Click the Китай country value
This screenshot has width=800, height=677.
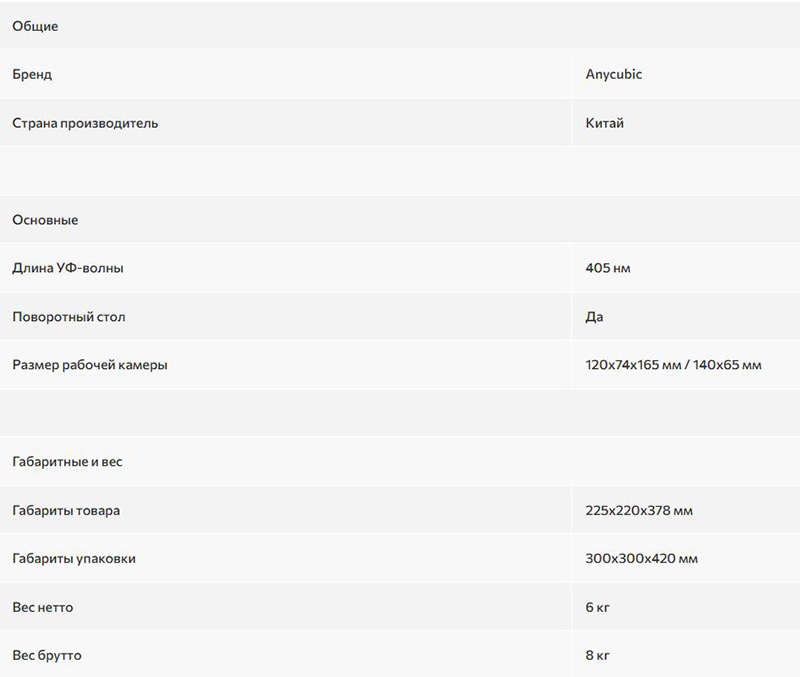click(605, 123)
